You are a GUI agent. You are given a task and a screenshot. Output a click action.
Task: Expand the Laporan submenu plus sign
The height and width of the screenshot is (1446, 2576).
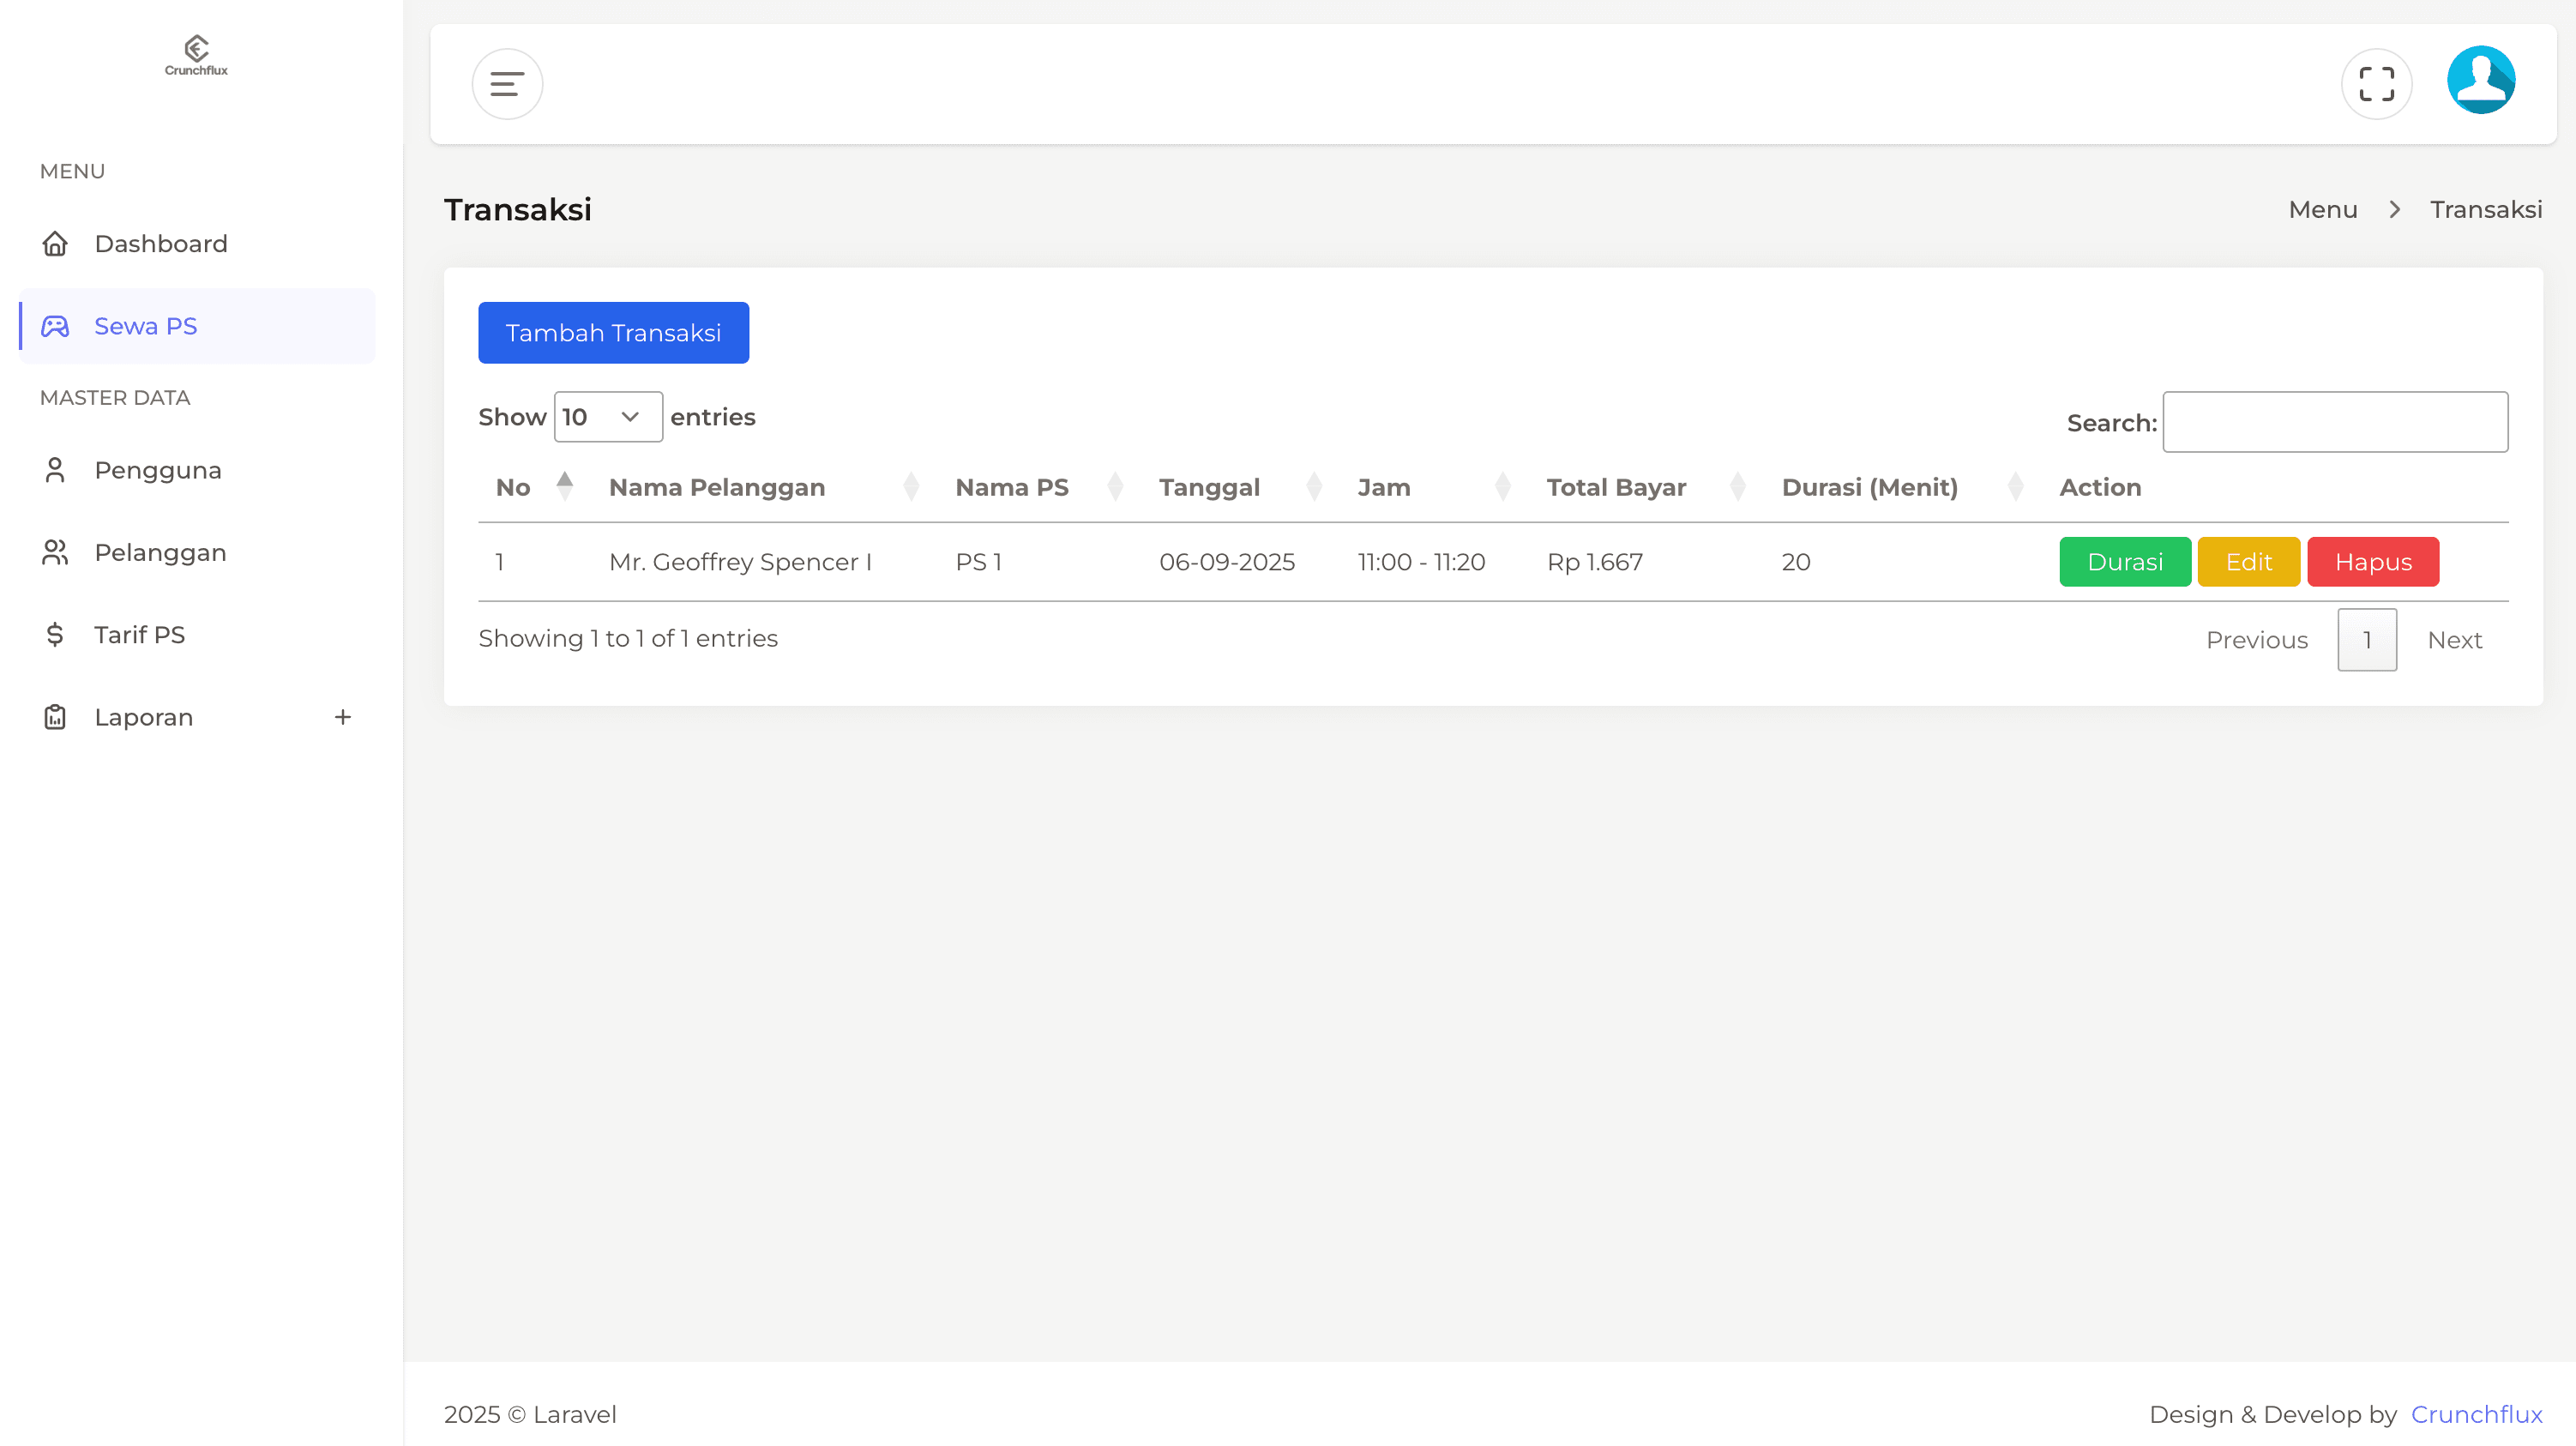click(x=343, y=717)
